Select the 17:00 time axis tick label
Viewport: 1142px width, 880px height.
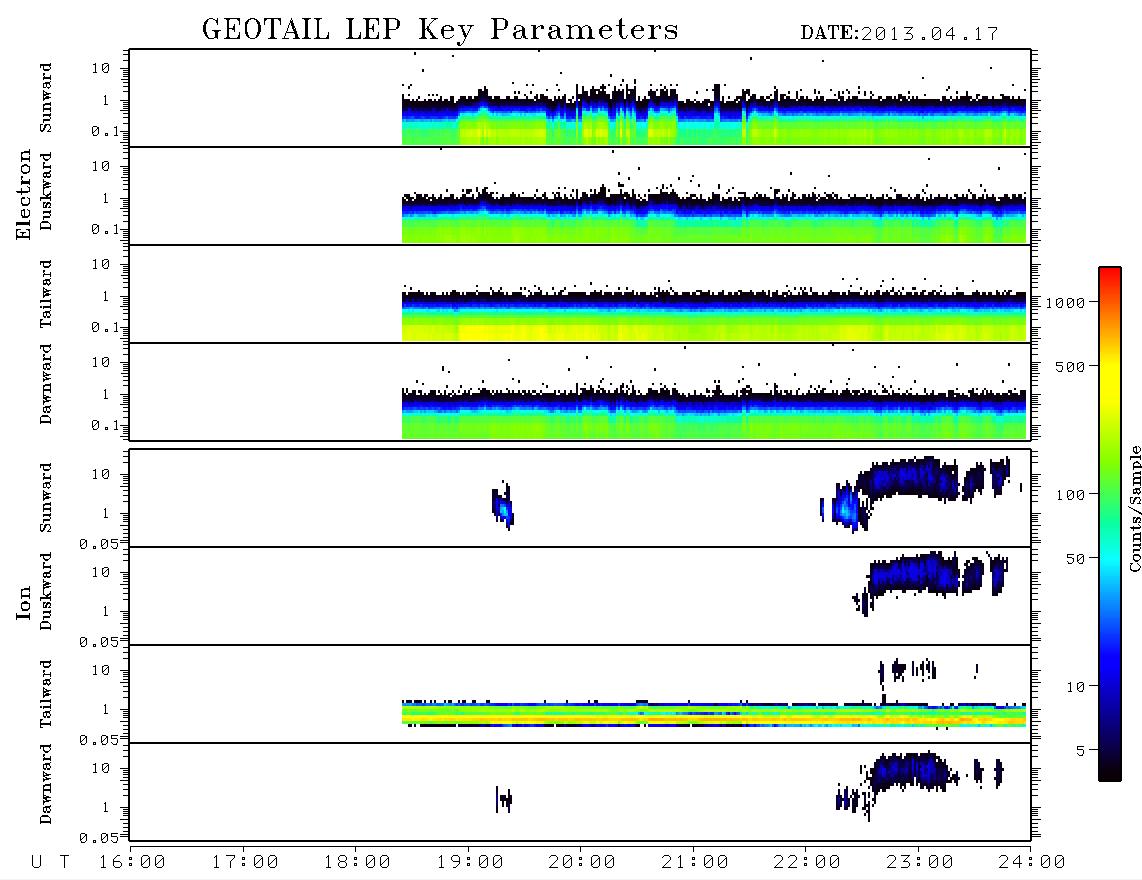pyautogui.click(x=245, y=863)
